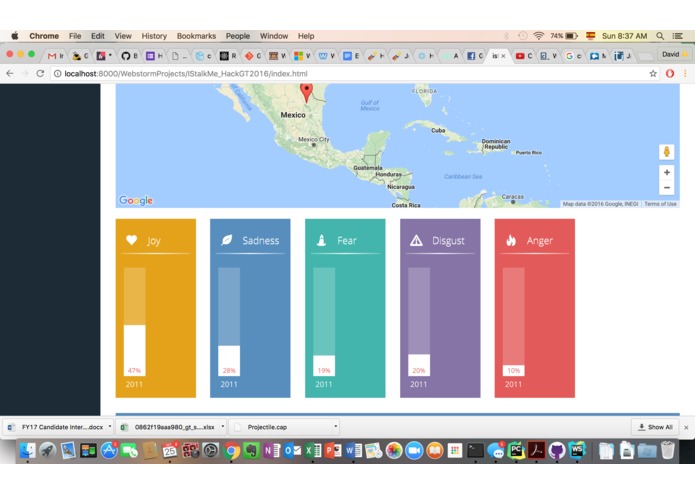The width and height of the screenshot is (695, 494).
Task: Open GitHub Desktop from the Dock
Action: (557, 451)
